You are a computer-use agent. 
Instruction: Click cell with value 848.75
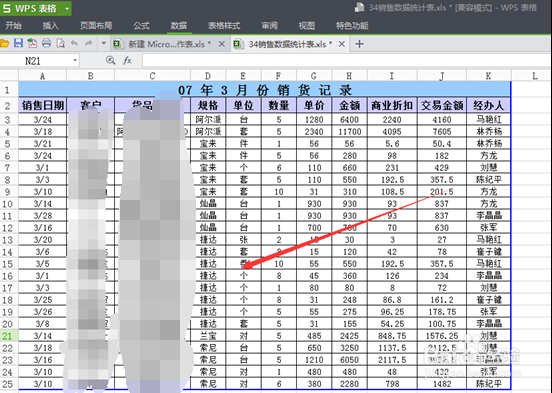392,336
